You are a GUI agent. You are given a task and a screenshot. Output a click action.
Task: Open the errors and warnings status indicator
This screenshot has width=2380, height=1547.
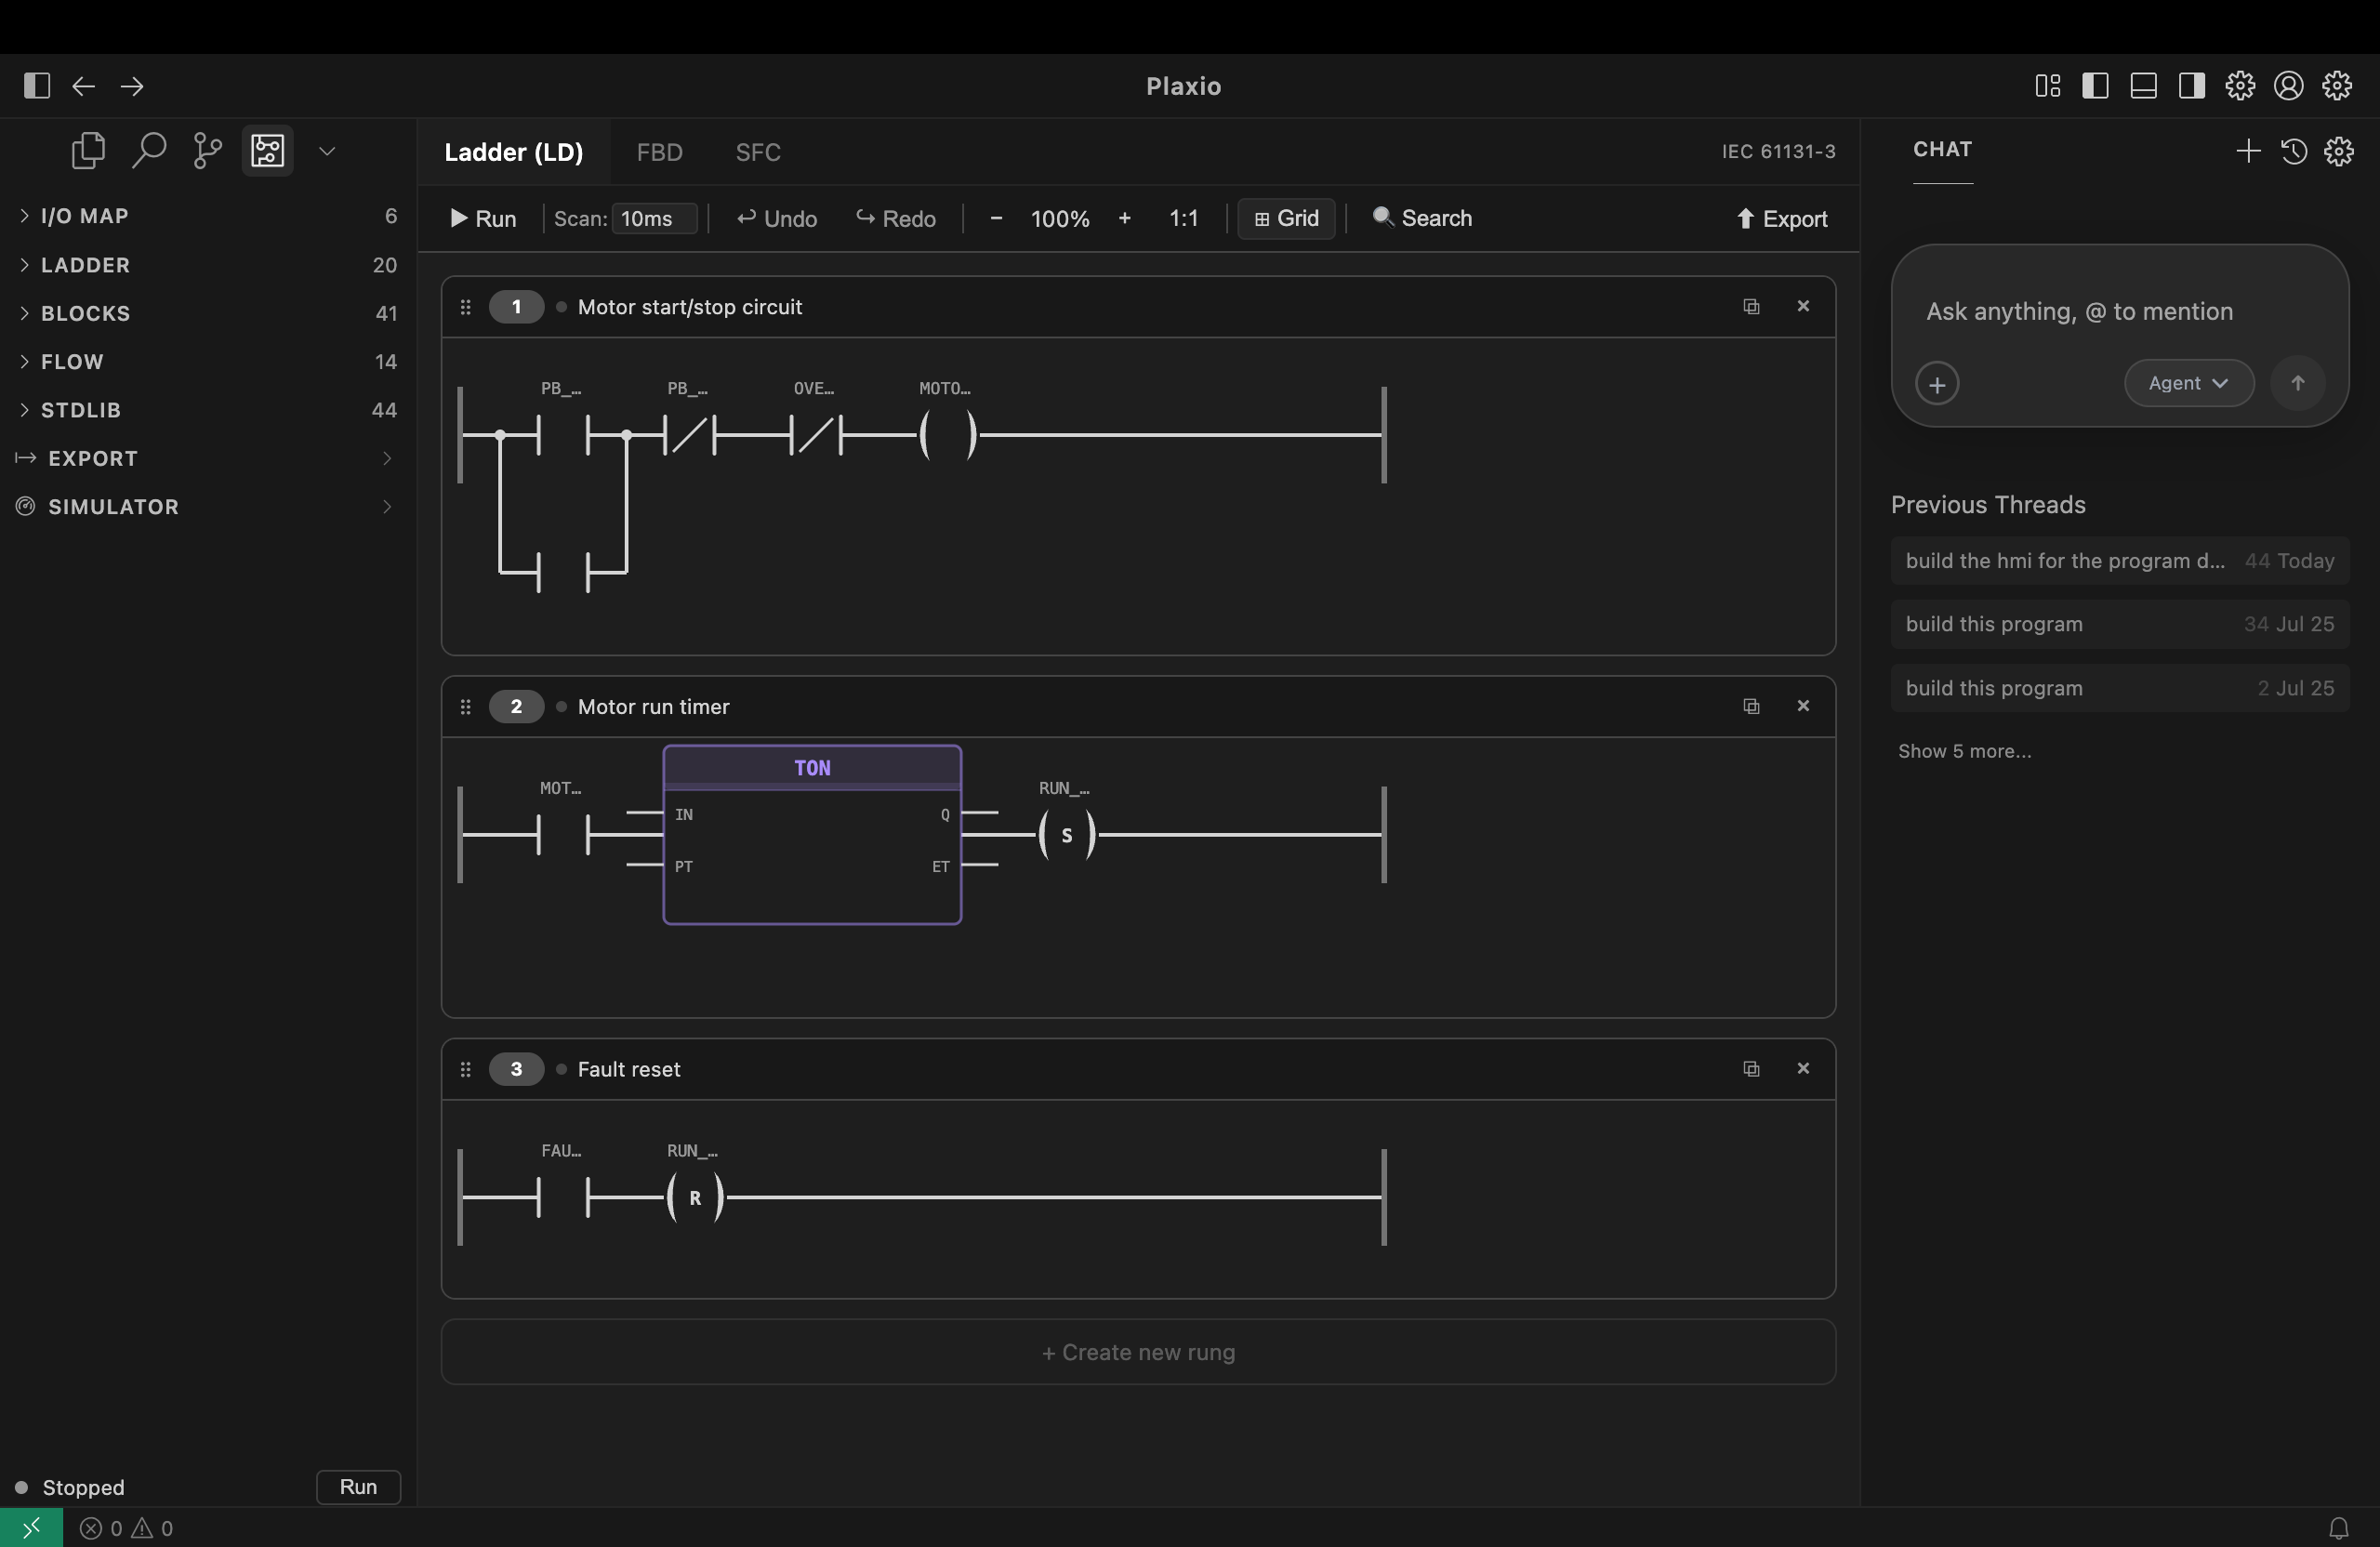pyautogui.click(x=126, y=1528)
